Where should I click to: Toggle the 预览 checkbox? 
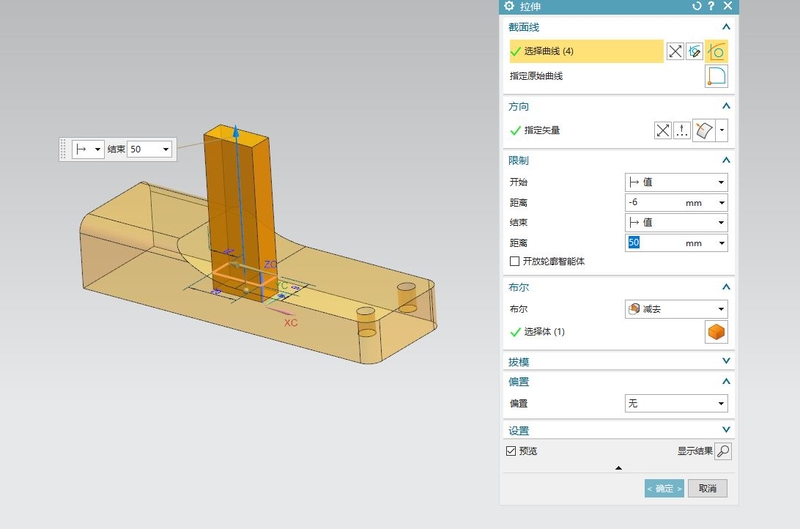point(512,451)
